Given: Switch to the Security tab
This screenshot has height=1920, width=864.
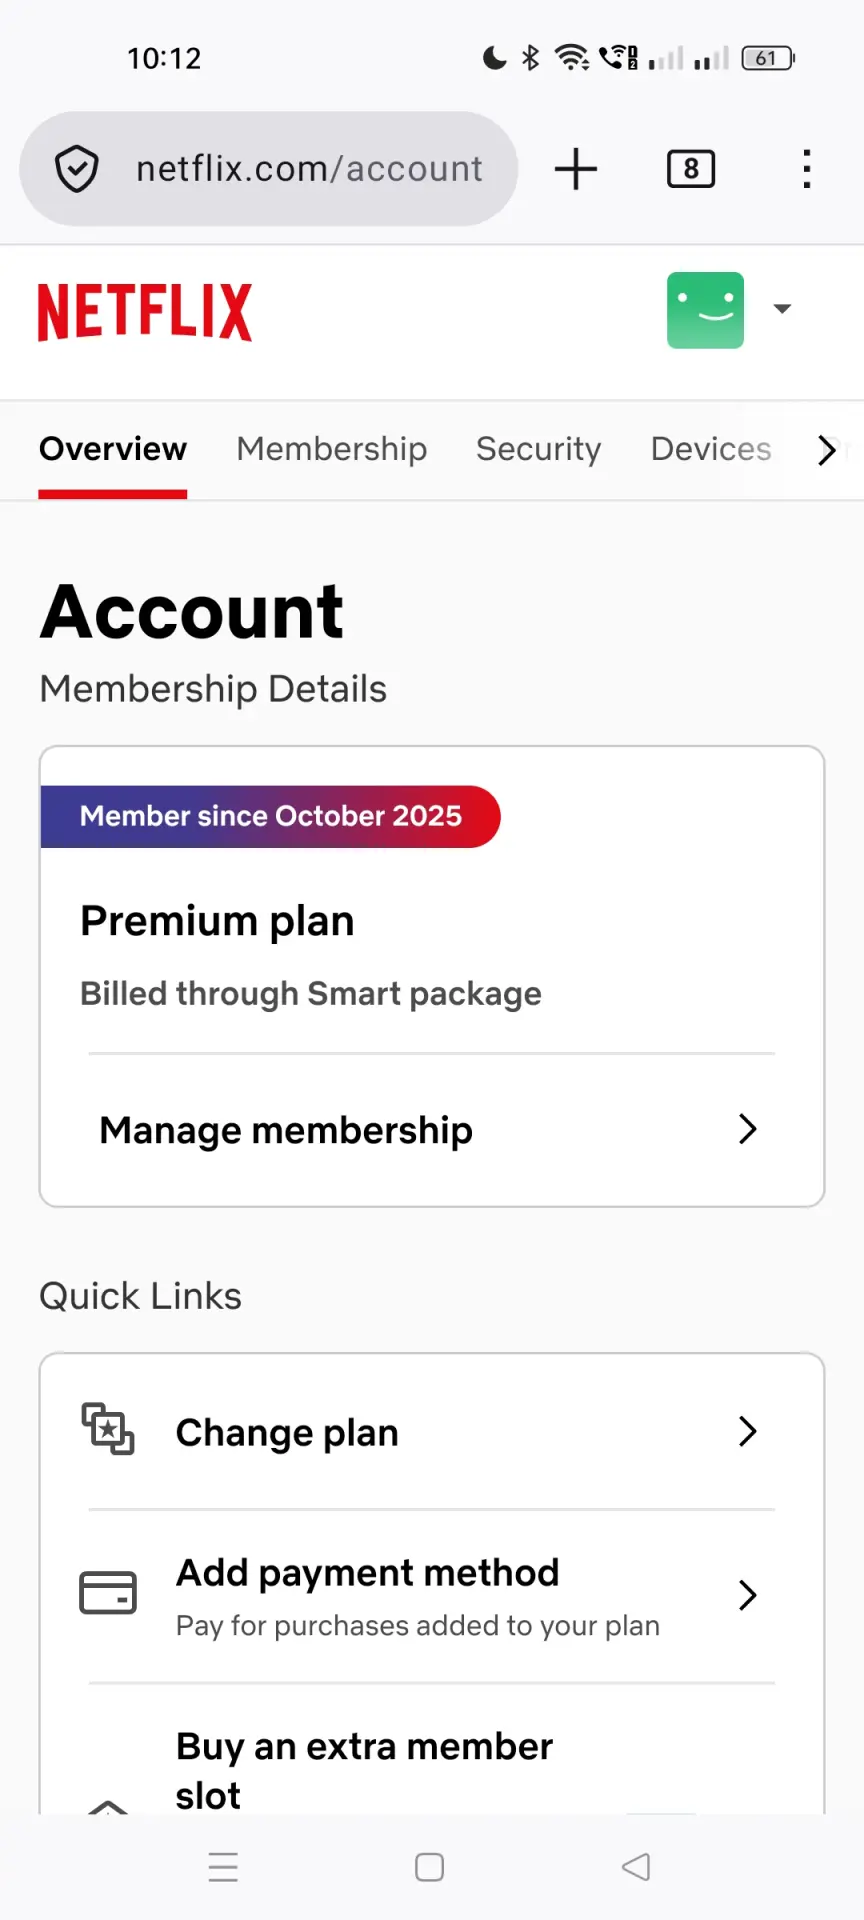Looking at the screenshot, I should (539, 449).
